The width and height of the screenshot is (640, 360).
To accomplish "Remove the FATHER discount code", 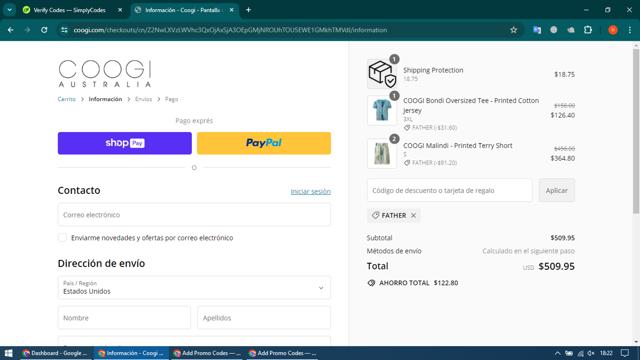I will (x=413, y=216).
